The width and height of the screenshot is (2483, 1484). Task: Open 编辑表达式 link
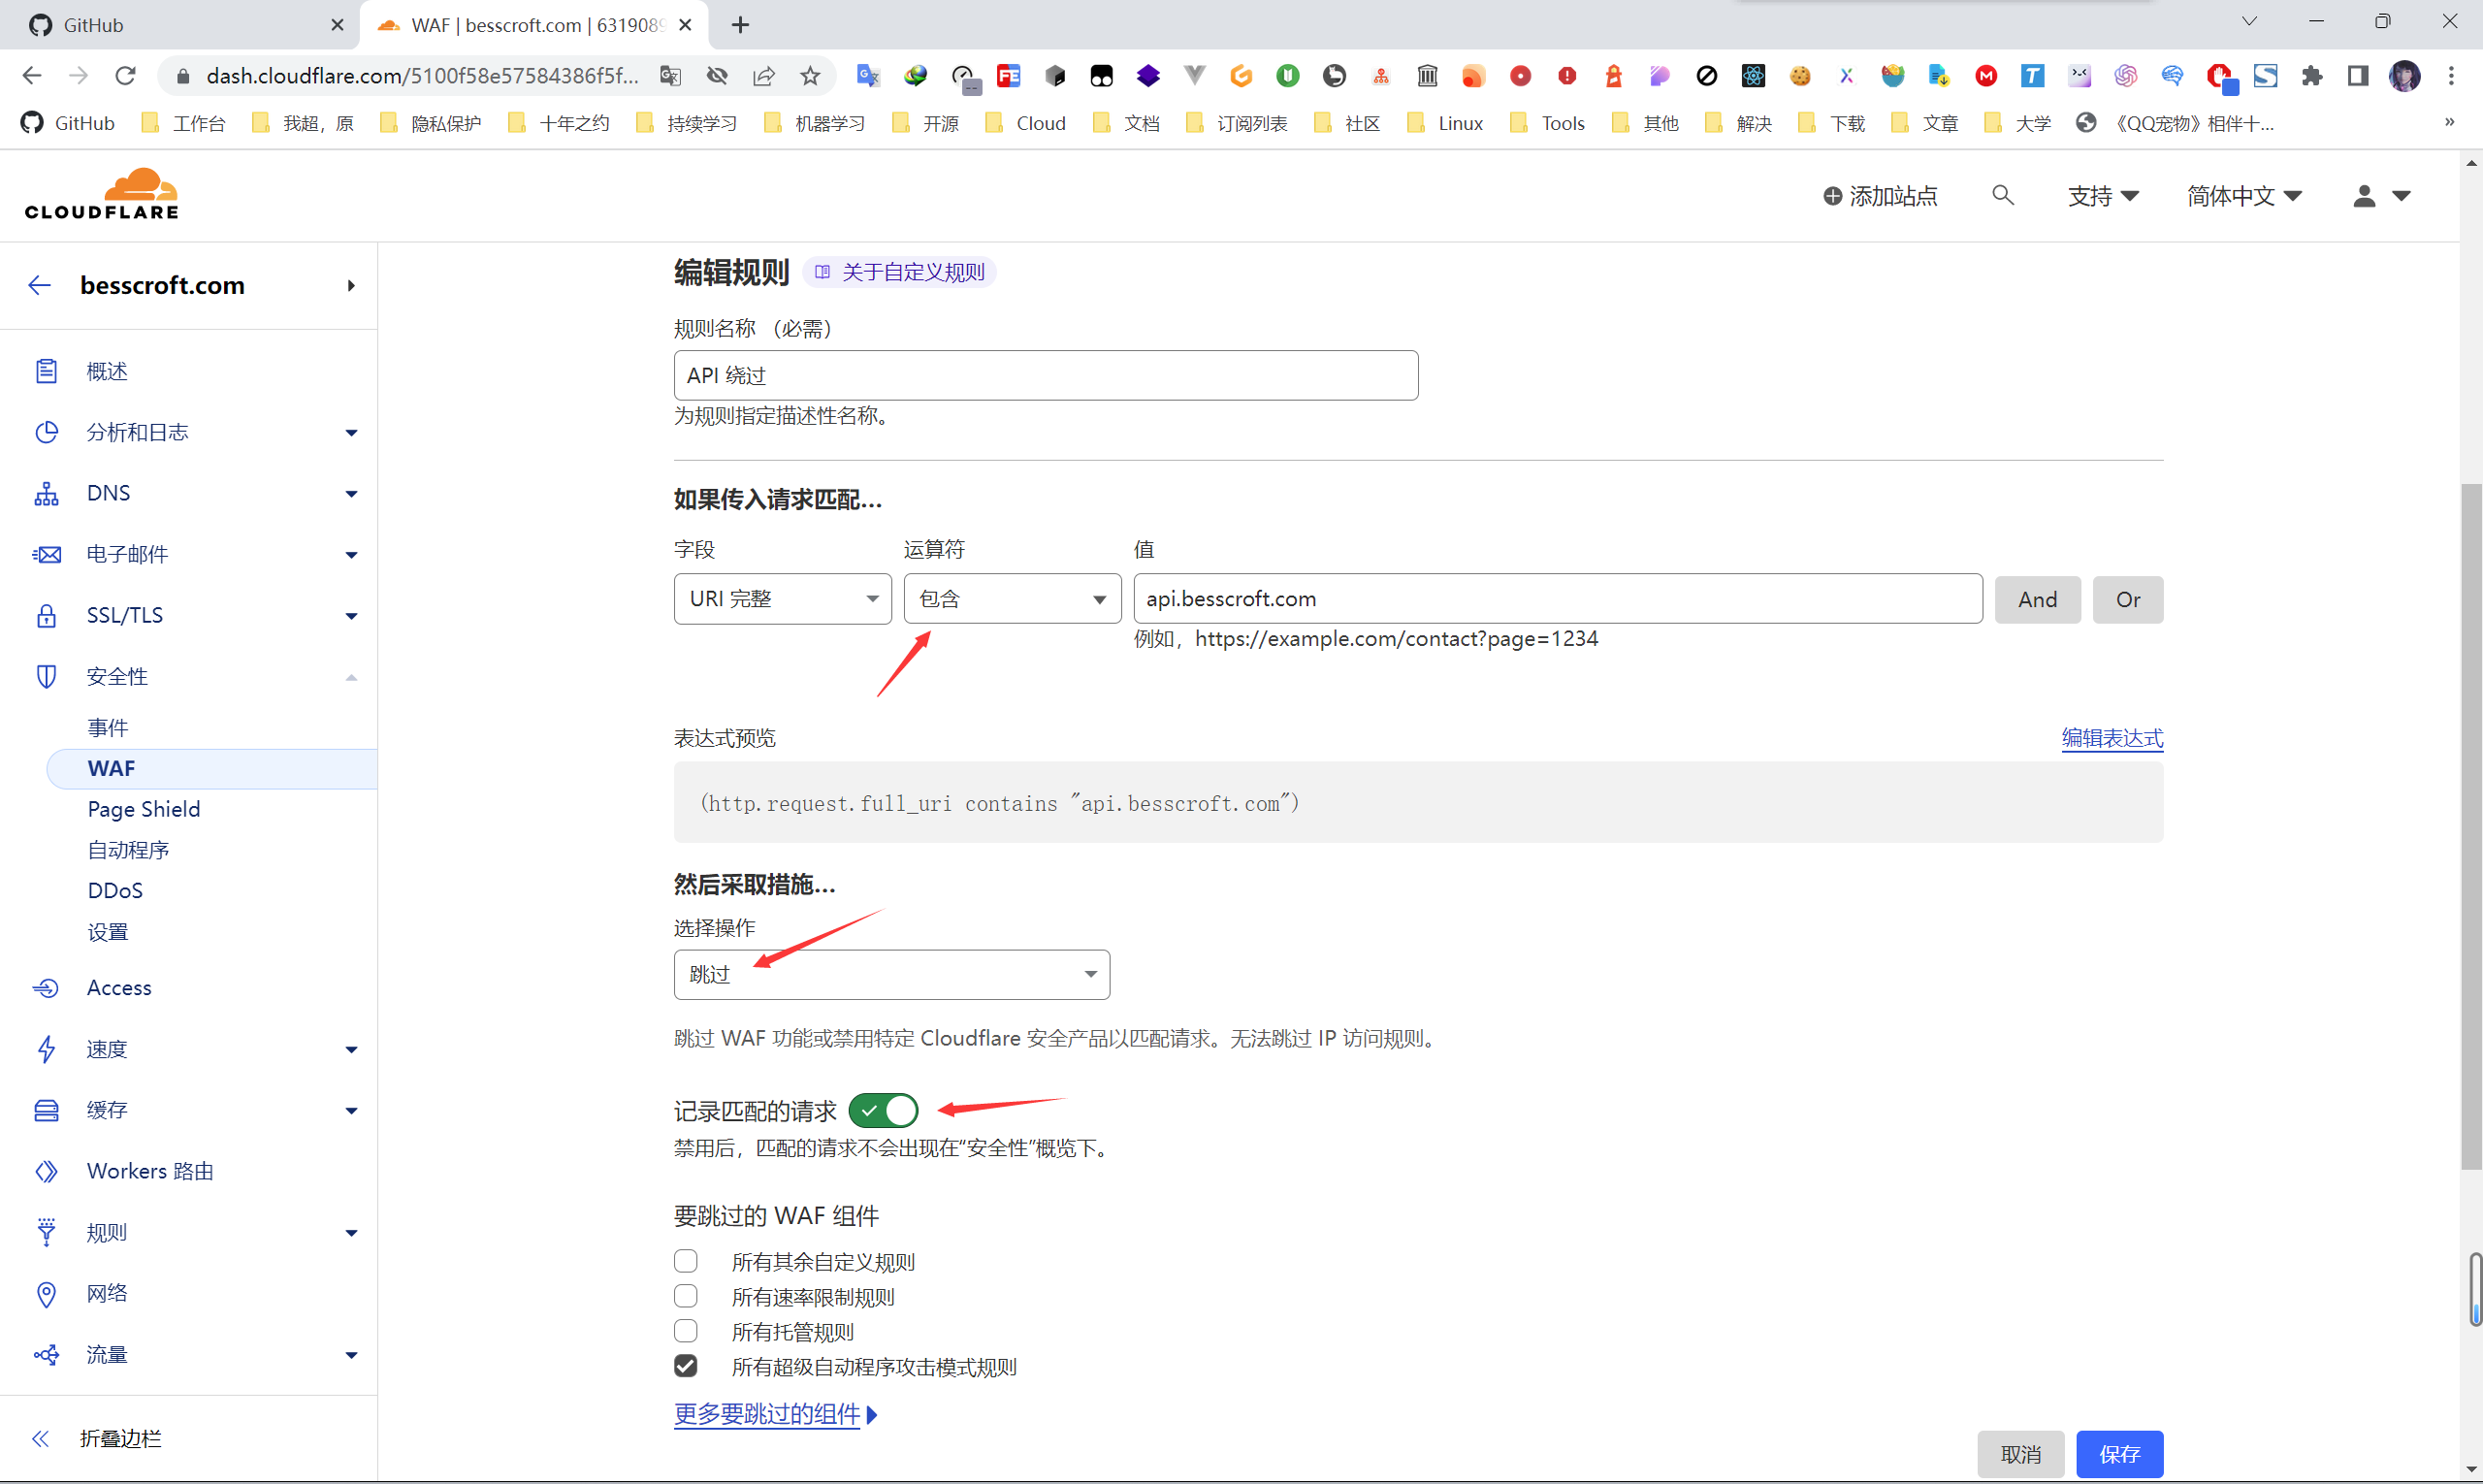point(2112,738)
